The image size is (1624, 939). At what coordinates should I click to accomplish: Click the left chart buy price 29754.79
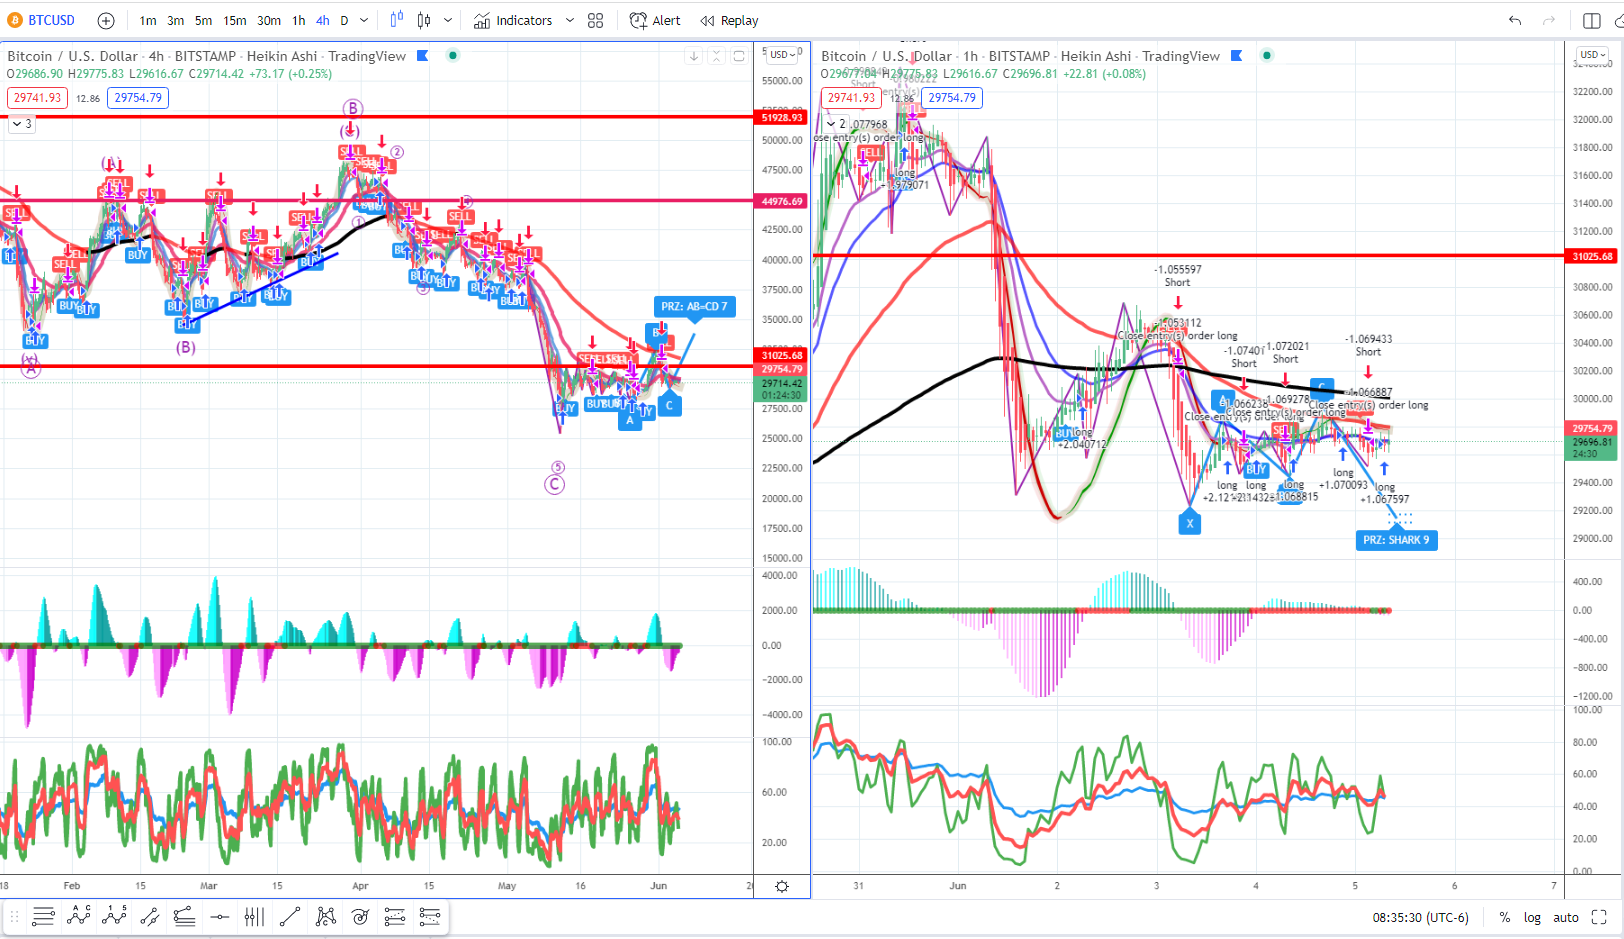[138, 98]
